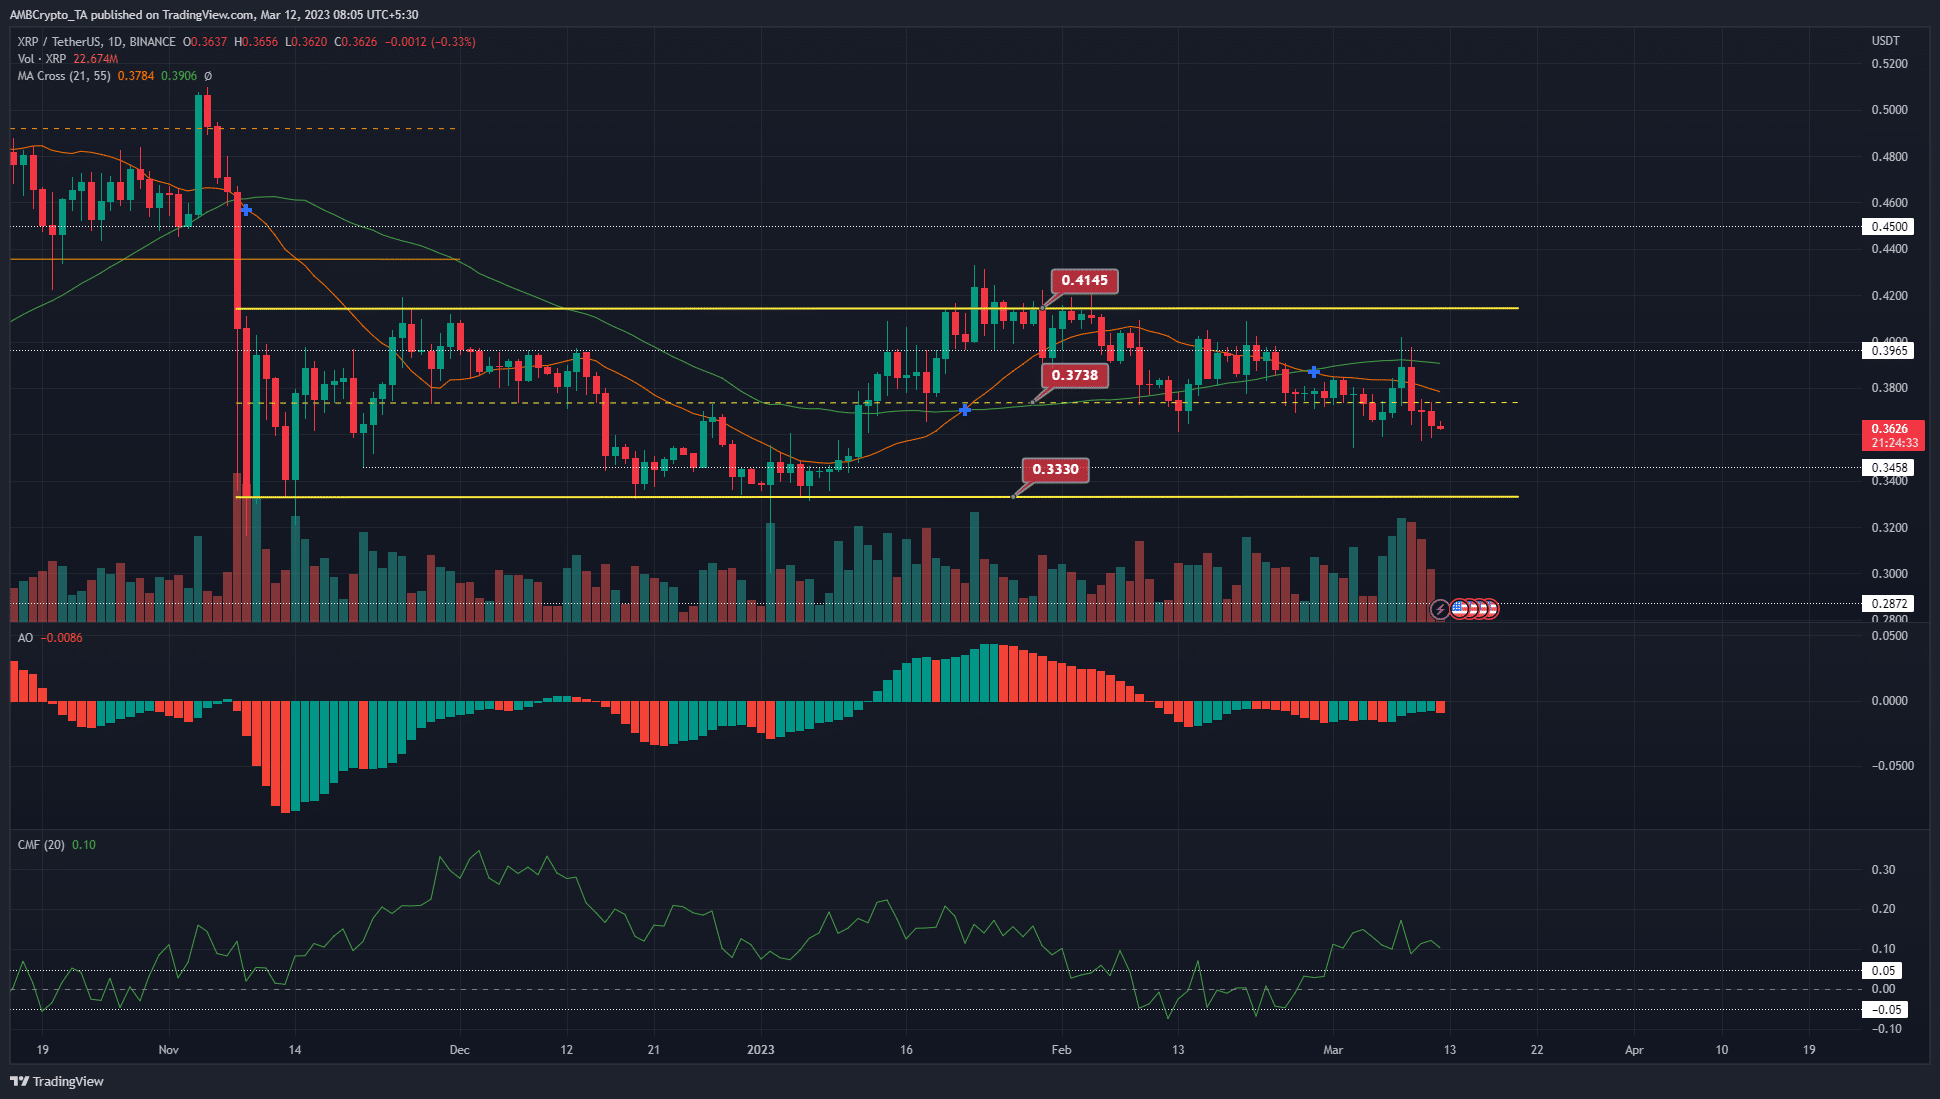Select the rightmost US flag marker bubble

1491,609
